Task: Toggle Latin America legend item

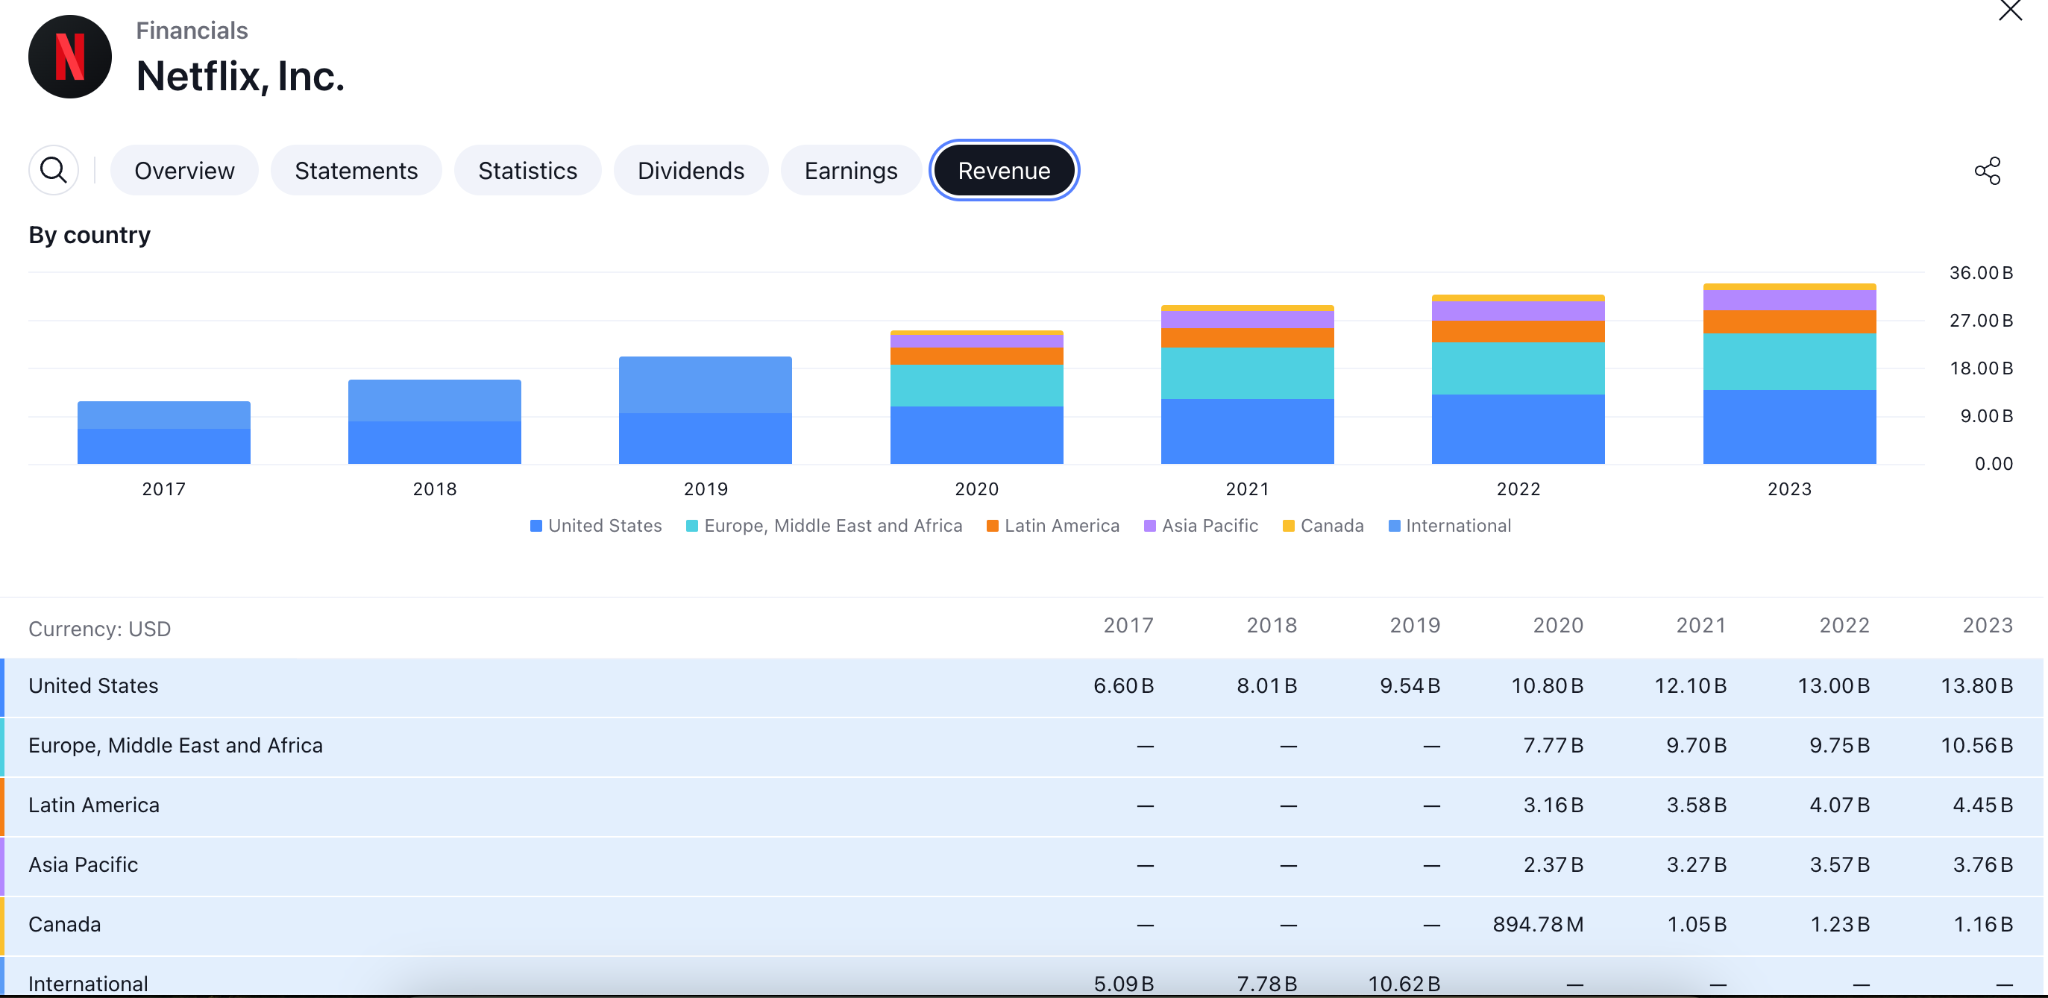Action: click(1053, 526)
